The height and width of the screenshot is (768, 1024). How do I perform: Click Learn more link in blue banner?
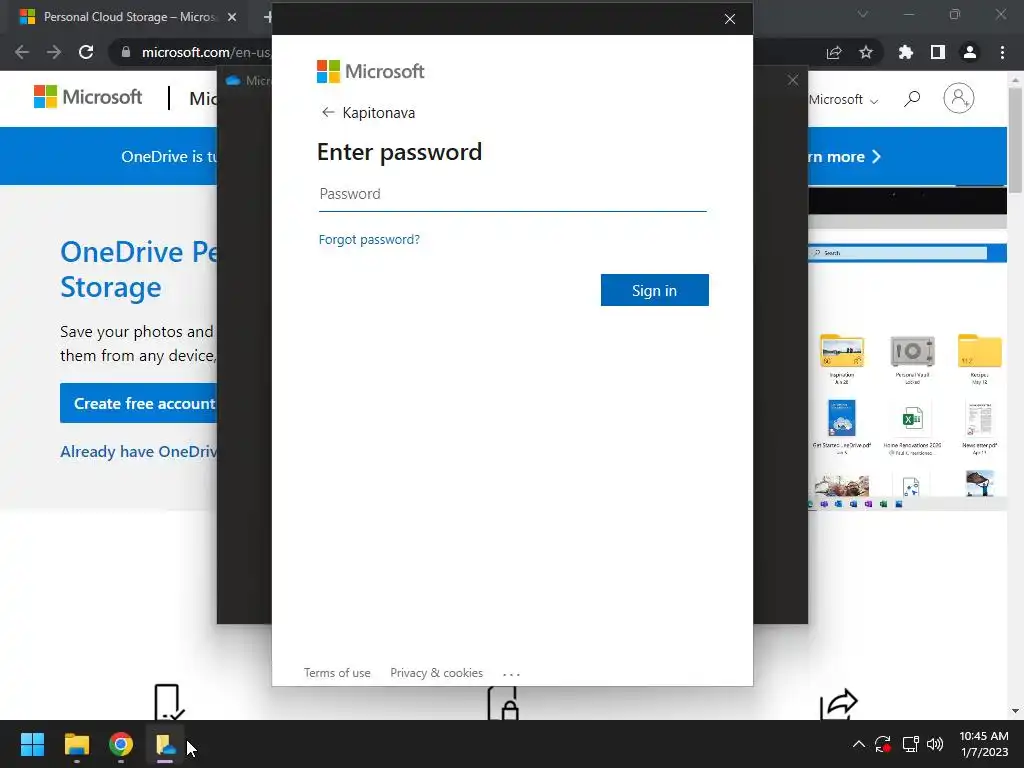pyautogui.click(x=845, y=157)
